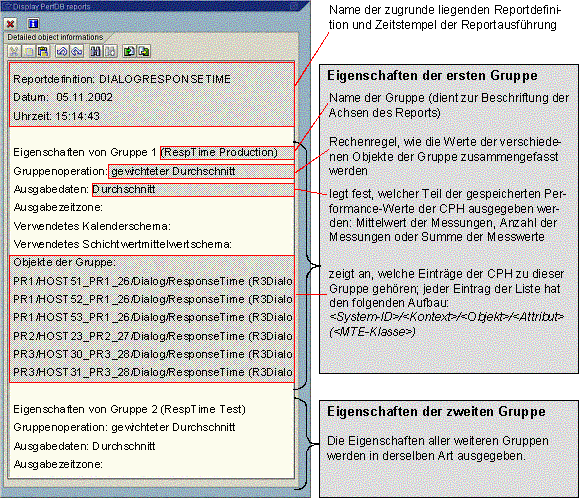Click the Datum: 05.11.2002 line
580x500 pixels.
pos(63,97)
